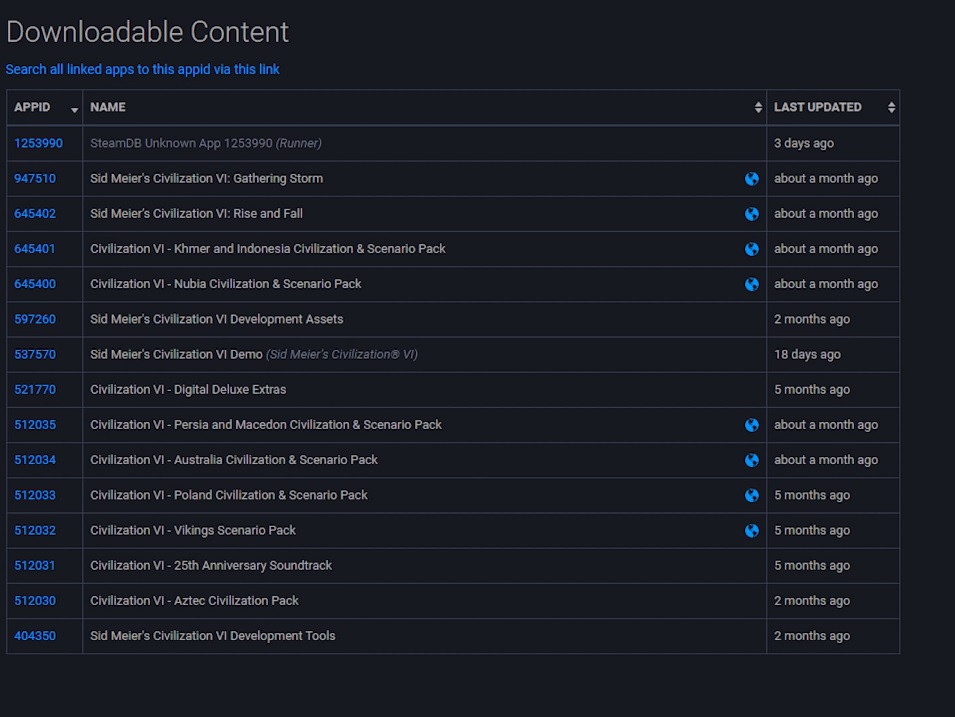Open appid 1253990 link
The image size is (955, 717).
pyautogui.click(x=38, y=143)
